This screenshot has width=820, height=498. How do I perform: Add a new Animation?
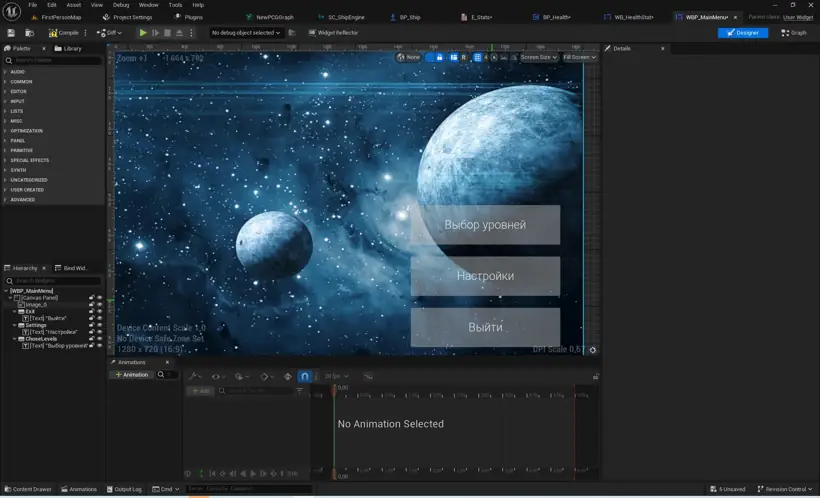[131, 375]
